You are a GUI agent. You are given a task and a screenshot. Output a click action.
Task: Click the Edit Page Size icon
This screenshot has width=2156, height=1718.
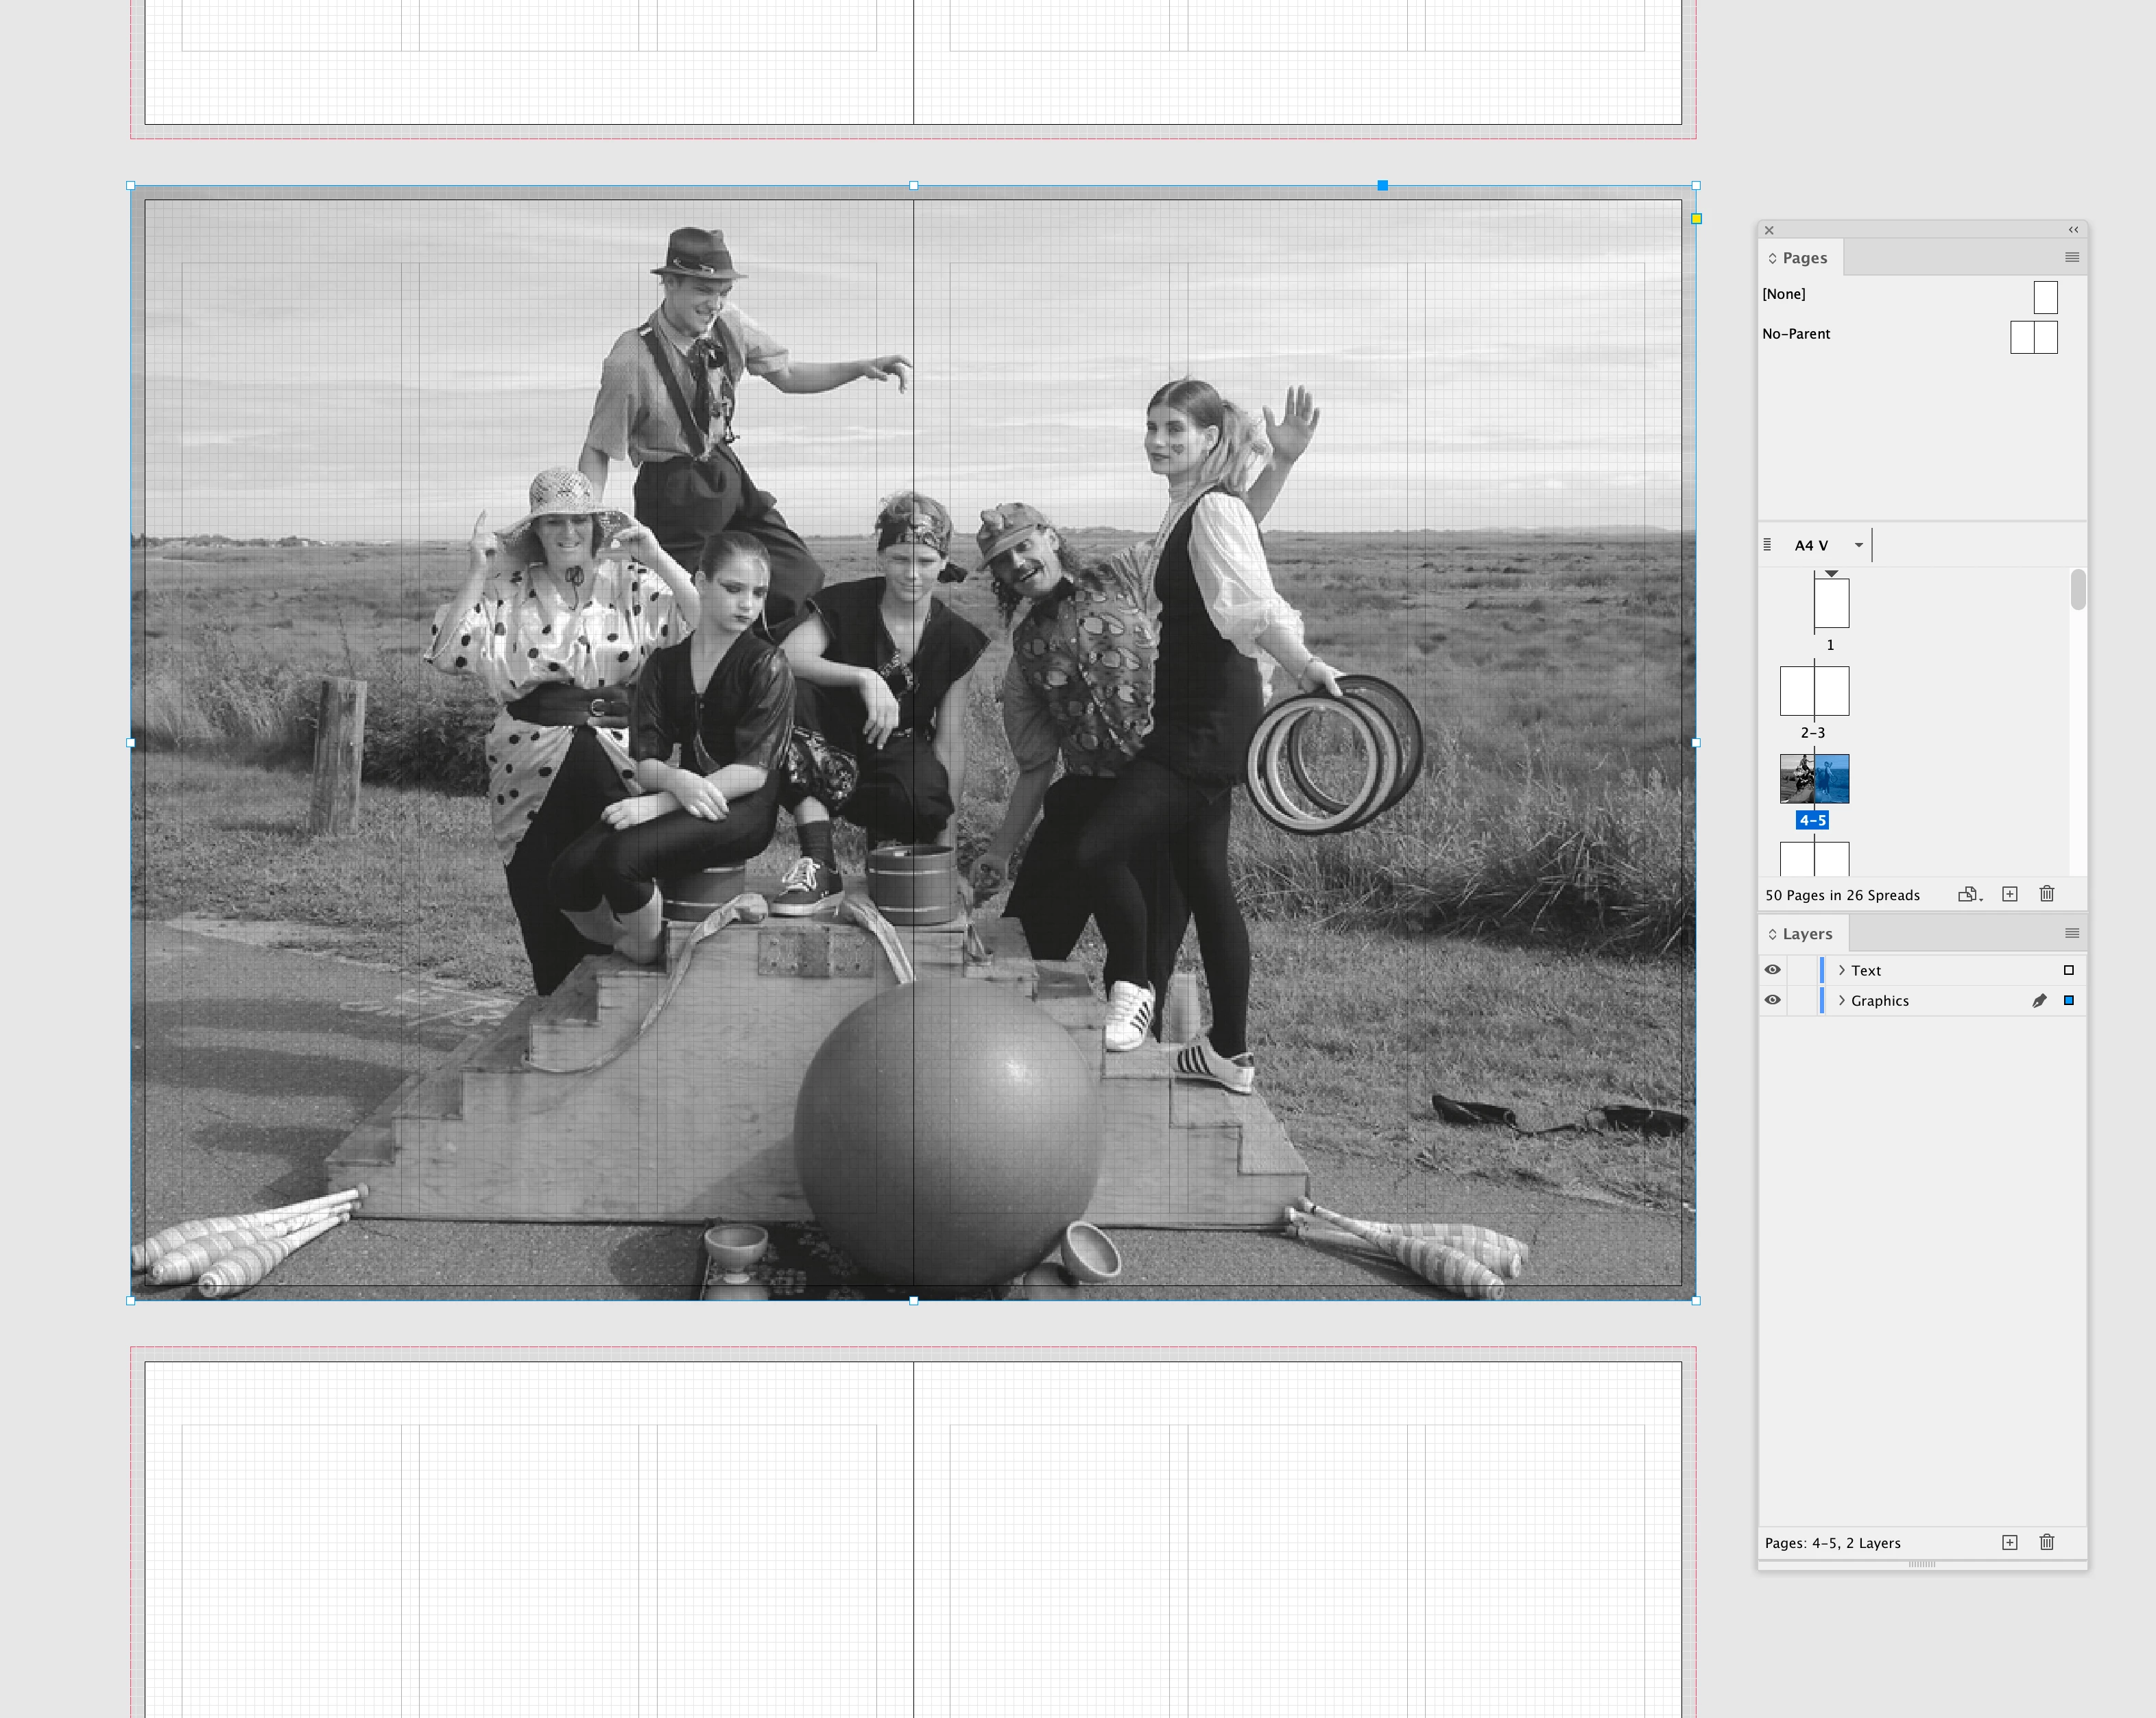click(1968, 894)
